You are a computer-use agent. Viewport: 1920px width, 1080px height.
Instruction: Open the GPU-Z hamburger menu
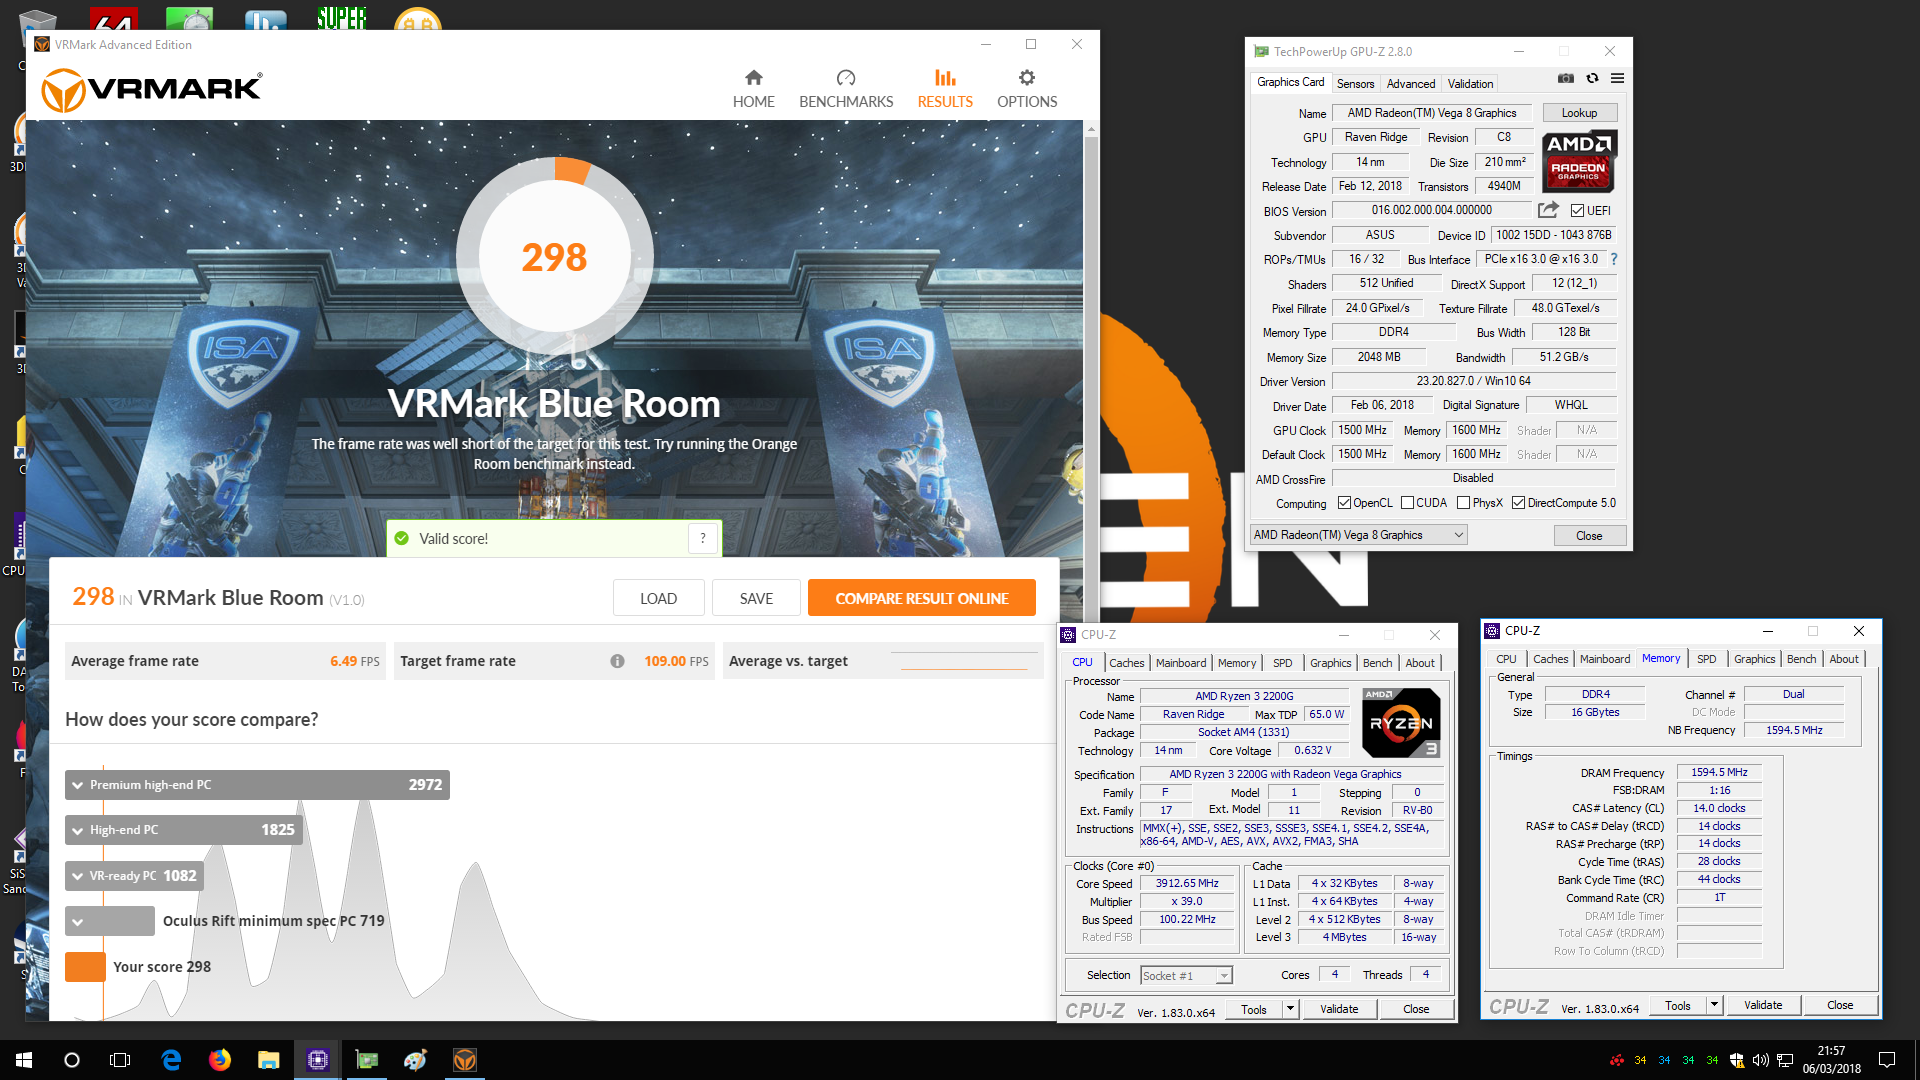coord(1617,79)
